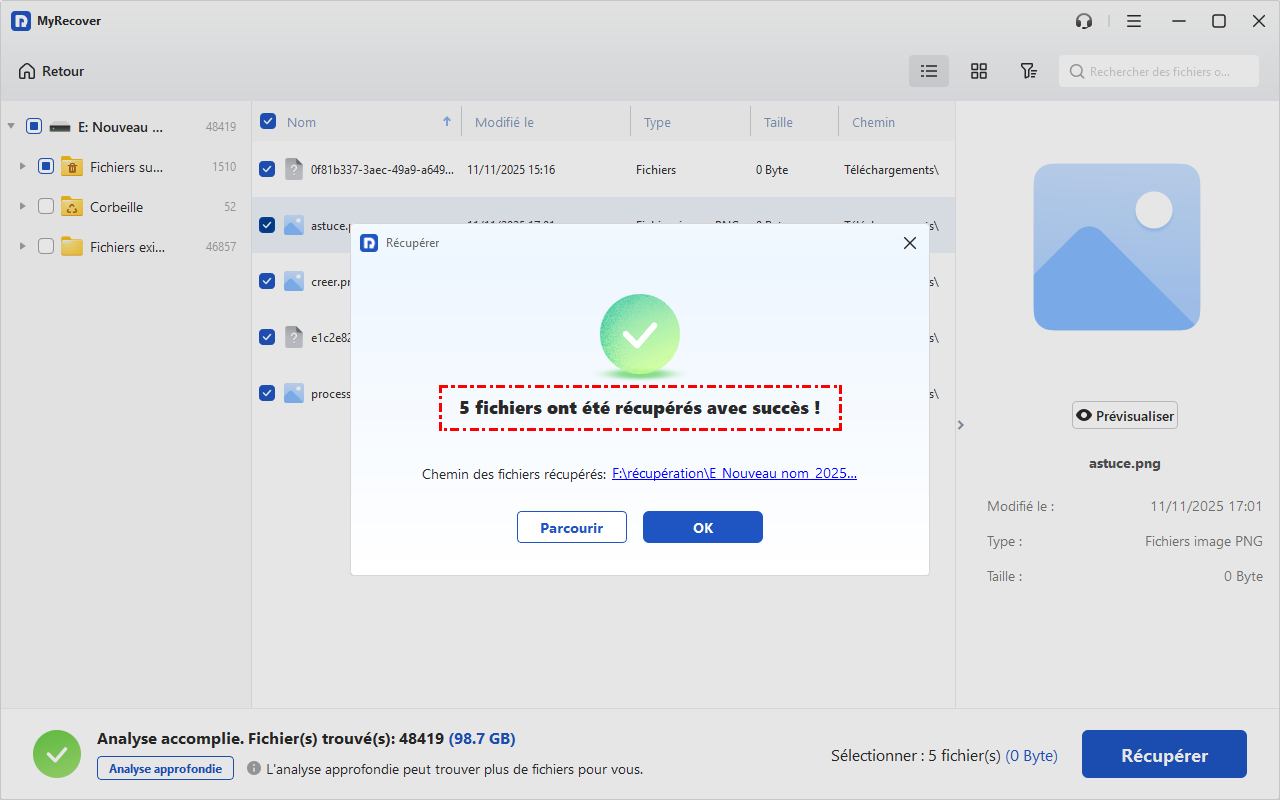
Task: Open the hamburger menu in title bar
Action: click(1134, 21)
